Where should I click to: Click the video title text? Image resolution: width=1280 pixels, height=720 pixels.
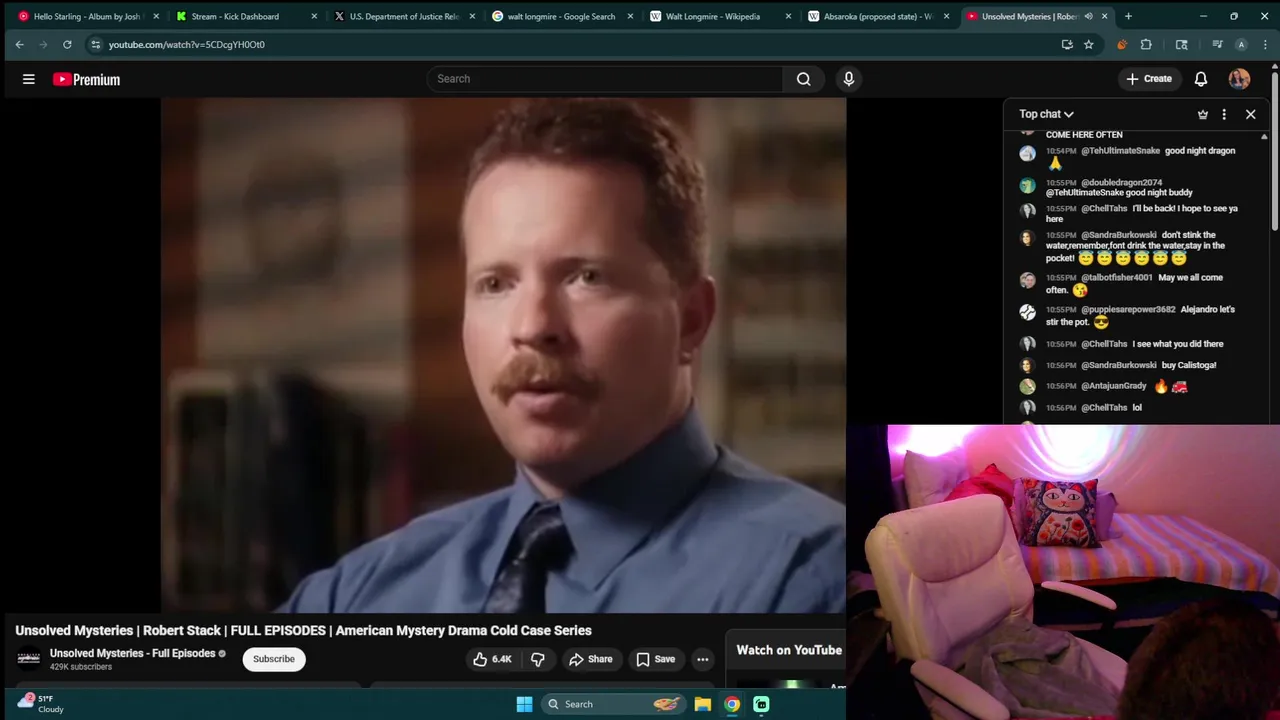[x=303, y=631]
